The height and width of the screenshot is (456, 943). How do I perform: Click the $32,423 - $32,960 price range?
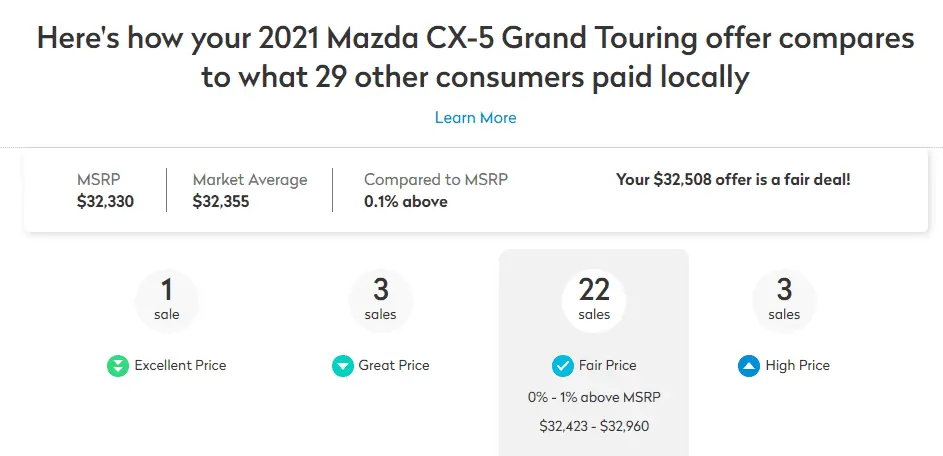coord(594,427)
